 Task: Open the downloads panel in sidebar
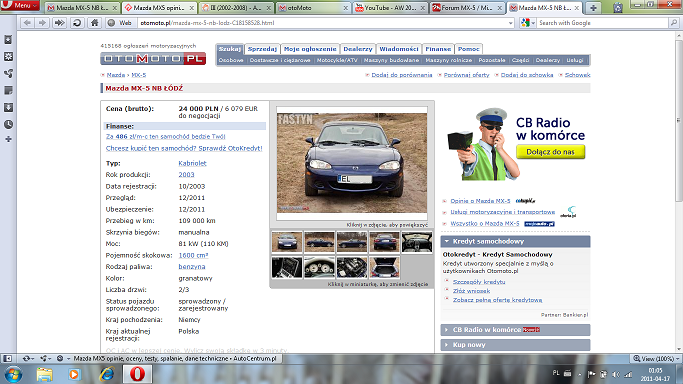coord(8,108)
